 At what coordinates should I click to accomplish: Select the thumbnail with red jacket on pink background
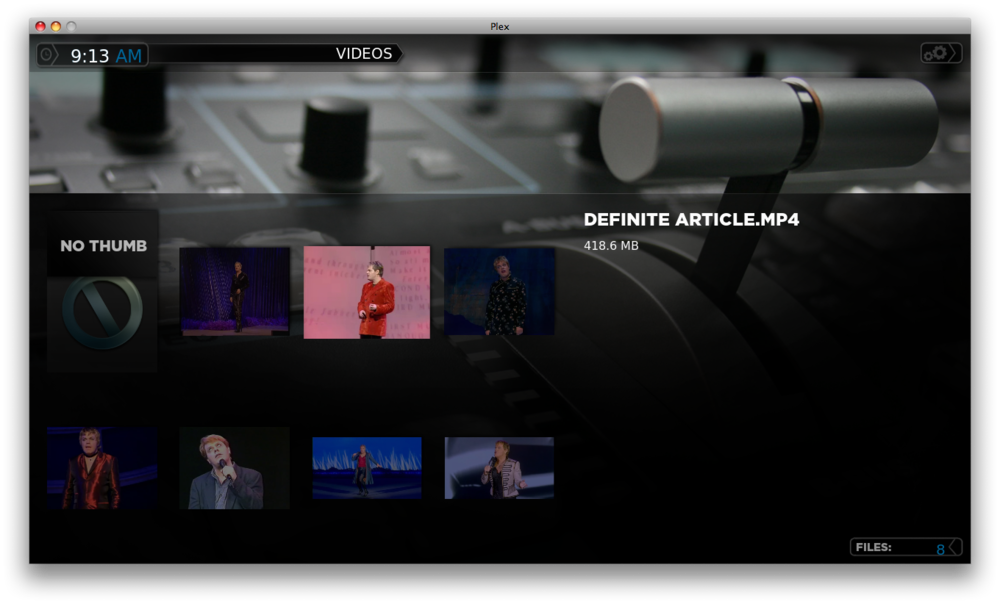(x=367, y=292)
